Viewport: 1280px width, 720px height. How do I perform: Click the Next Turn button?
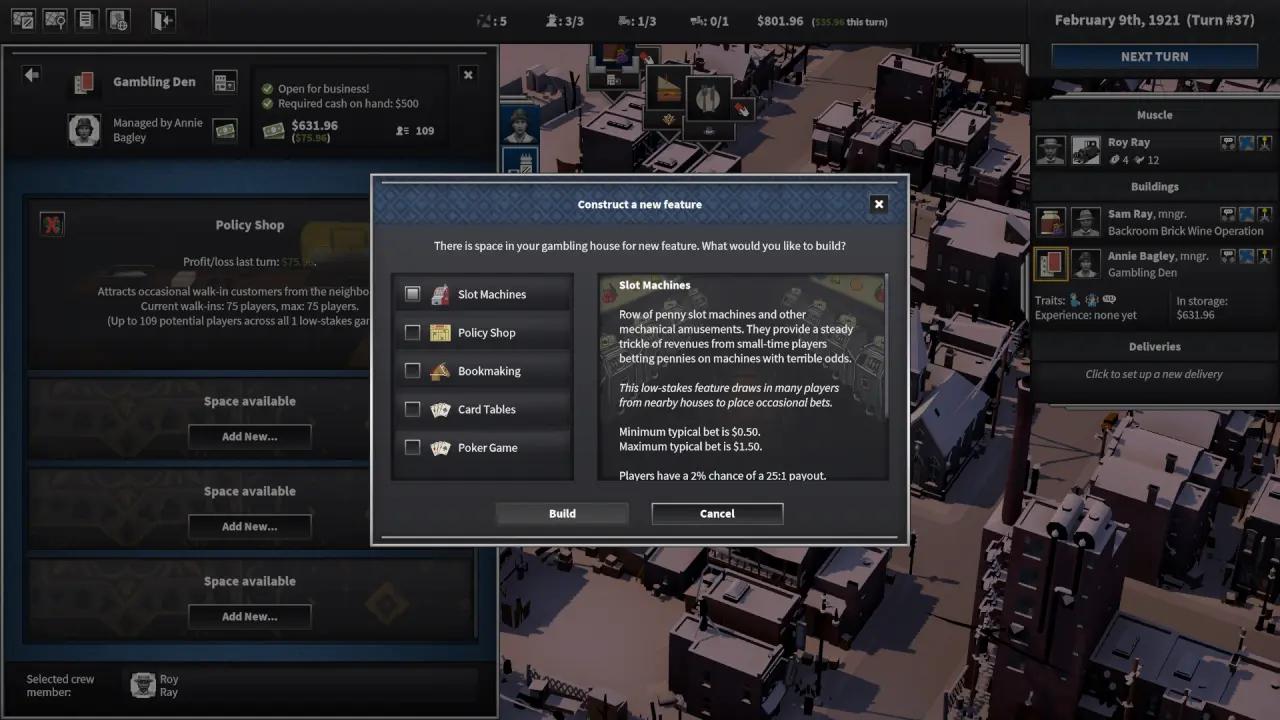1154,57
